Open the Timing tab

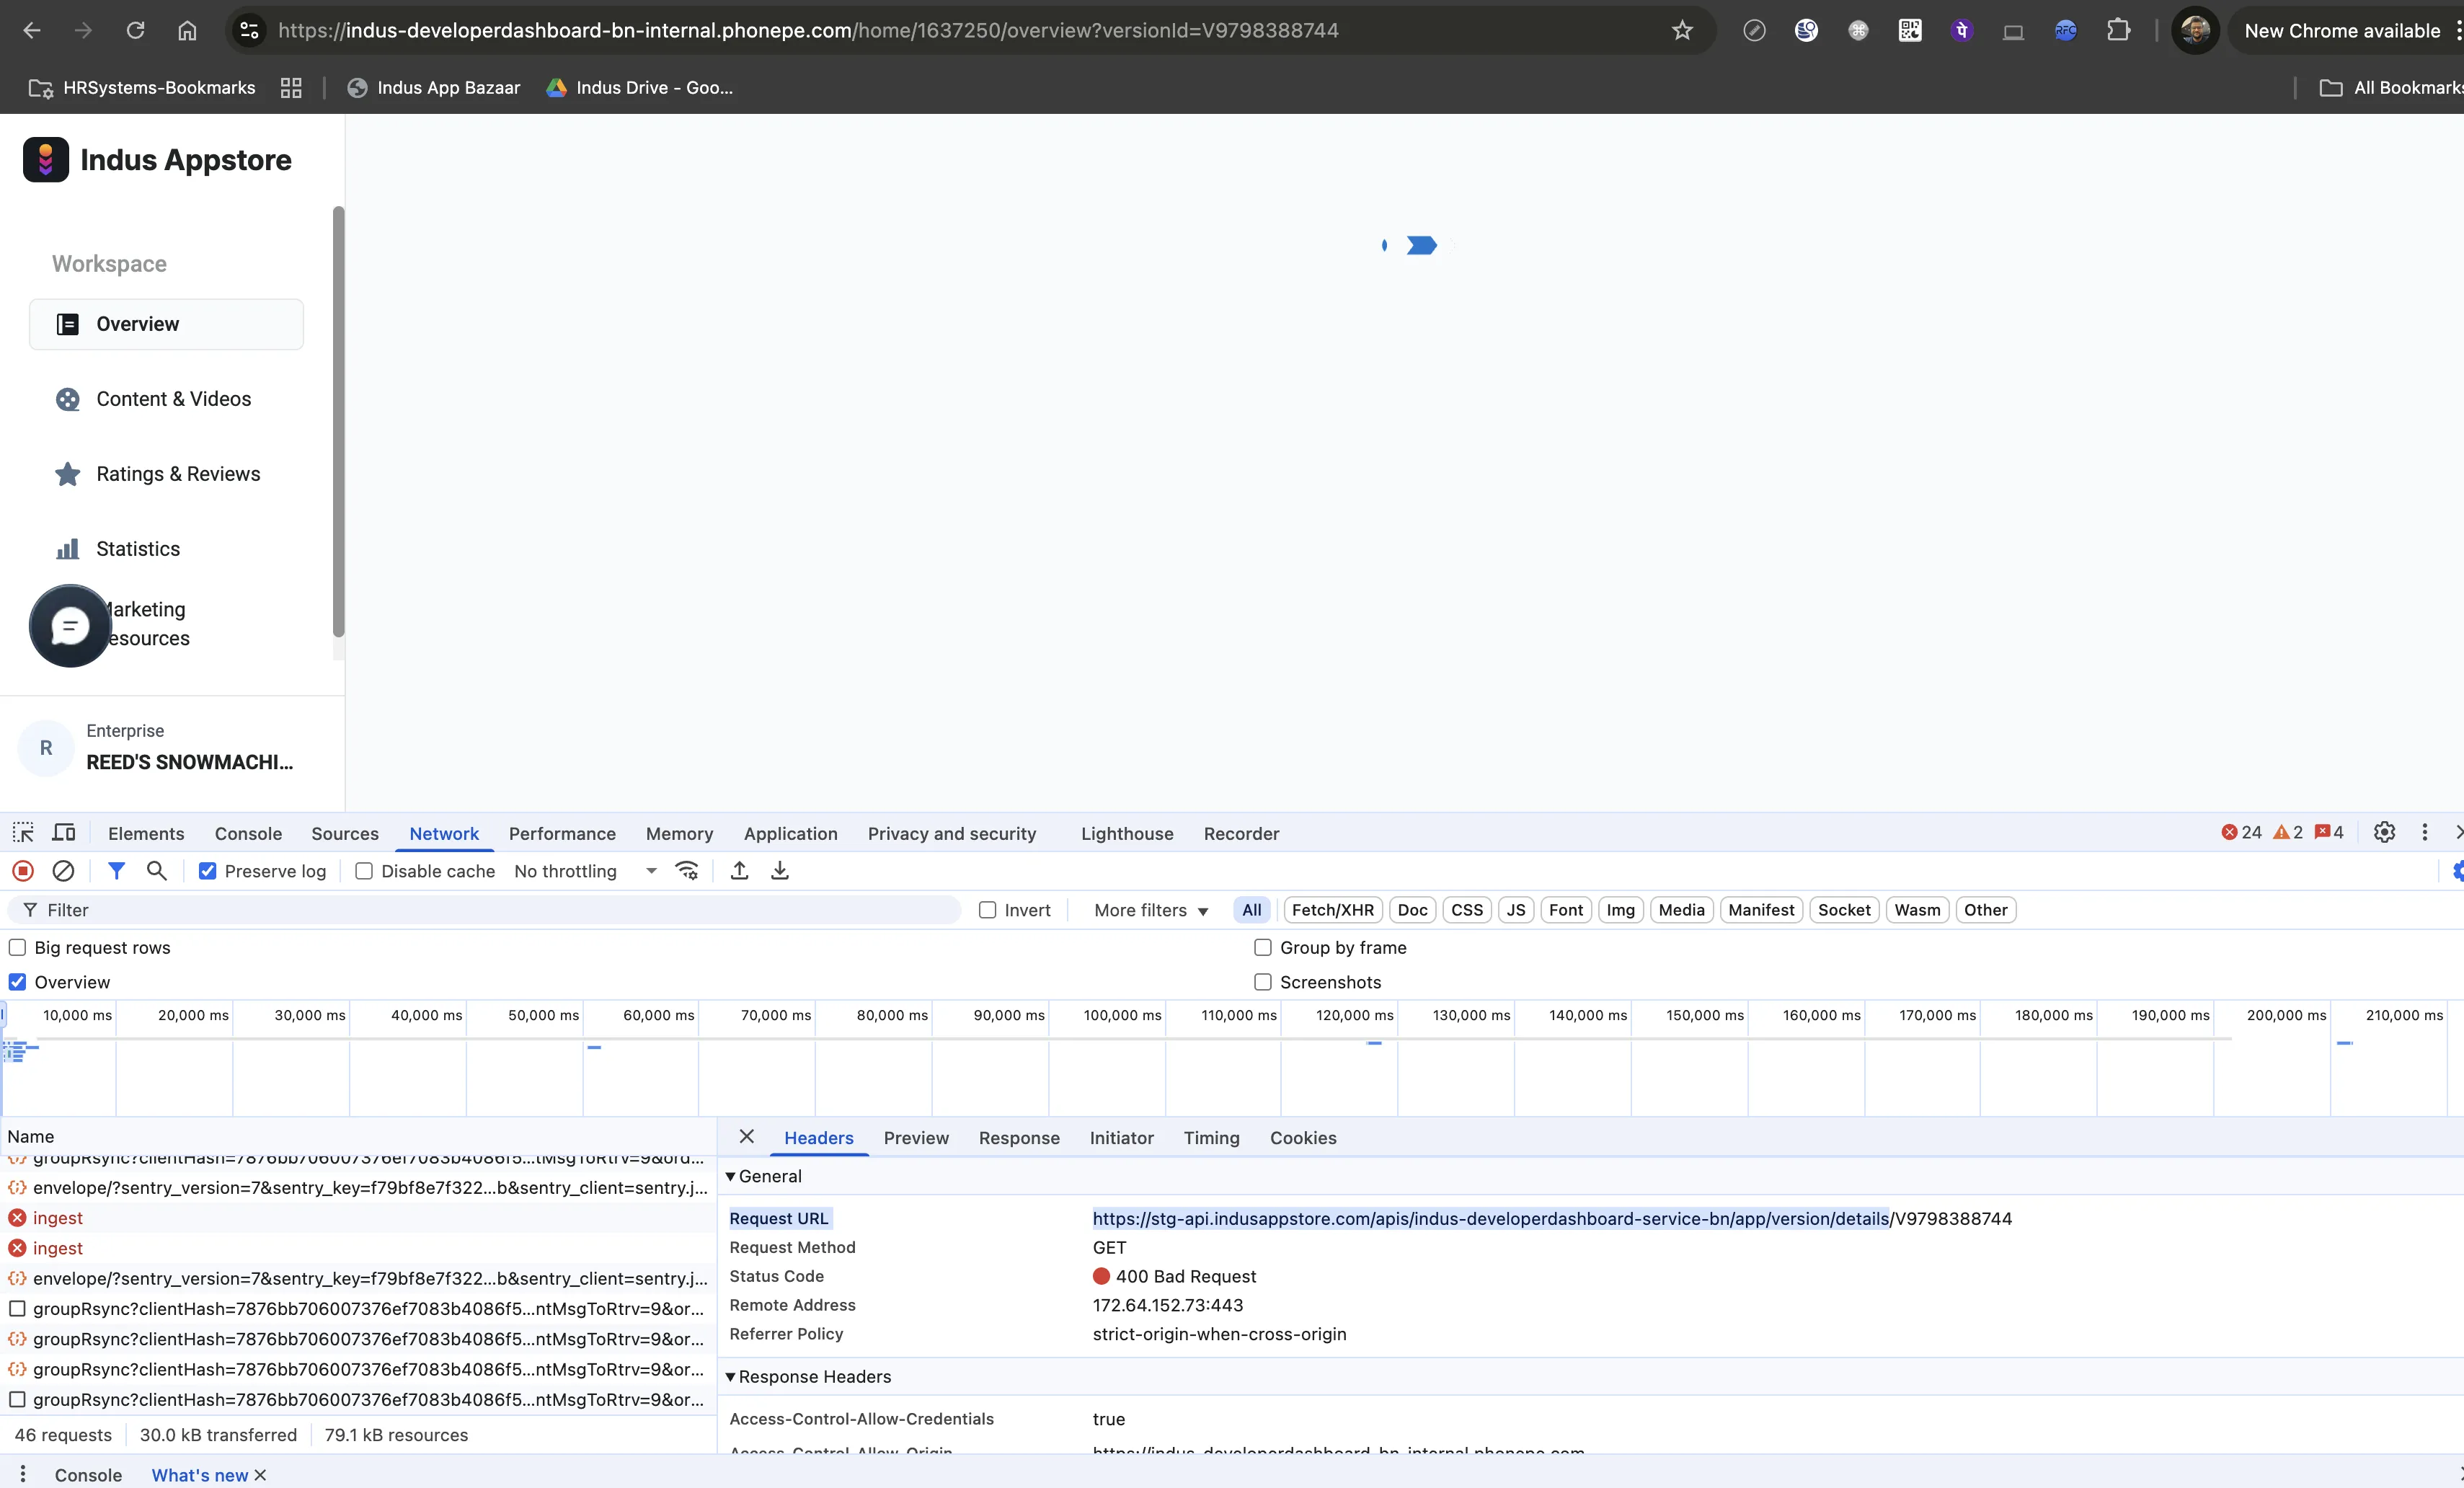pyautogui.click(x=1211, y=1138)
